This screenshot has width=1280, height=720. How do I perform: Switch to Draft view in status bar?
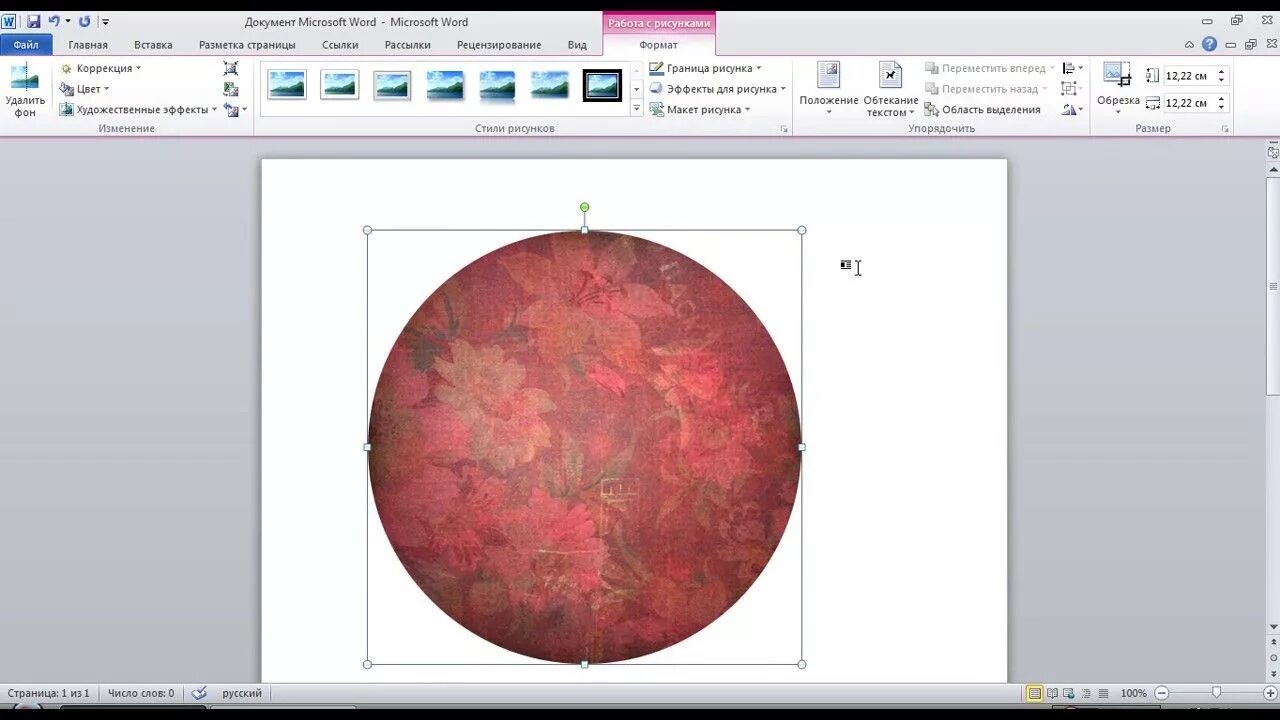click(1103, 693)
